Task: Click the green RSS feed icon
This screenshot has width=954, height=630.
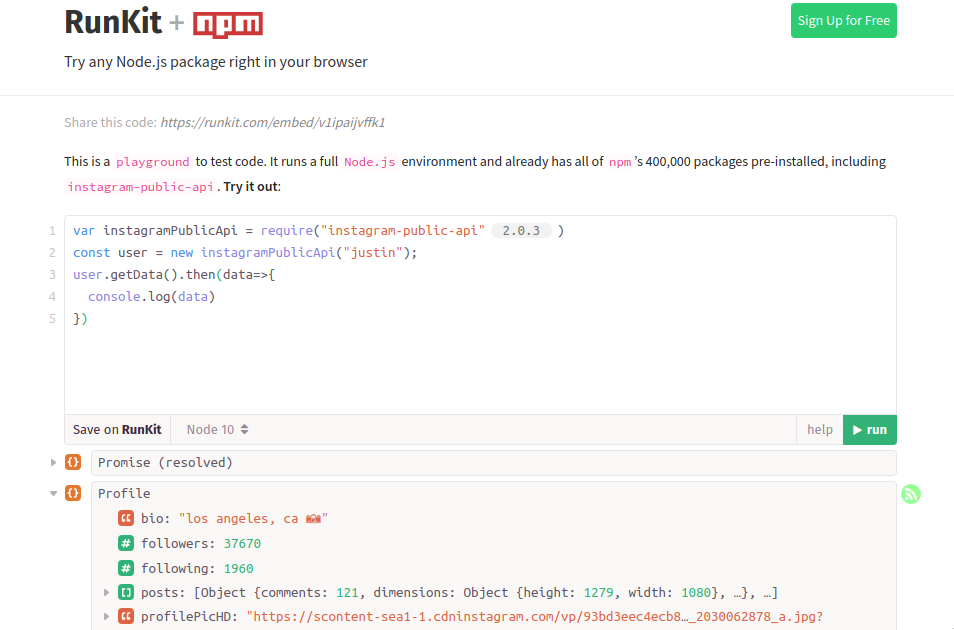Action: (911, 494)
